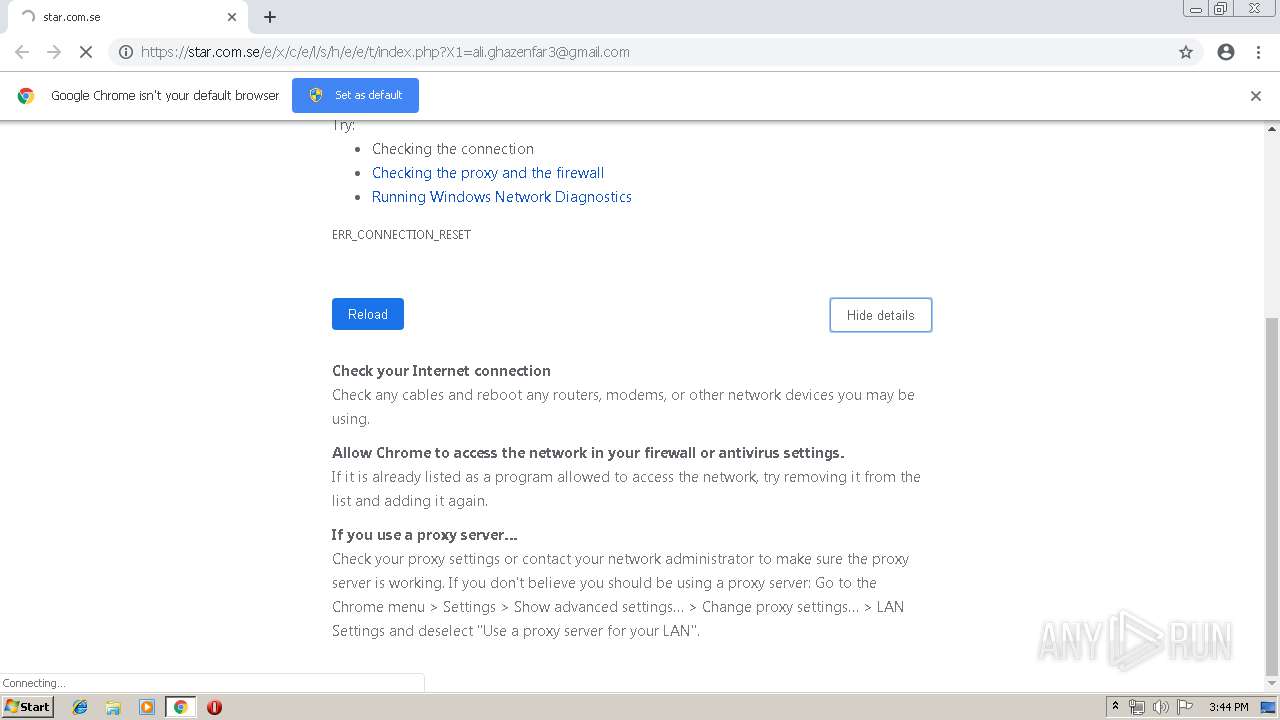Open Windows Explorer folder from taskbar
The height and width of the screenshot is (720, 1280).
(x=113, y=707)
